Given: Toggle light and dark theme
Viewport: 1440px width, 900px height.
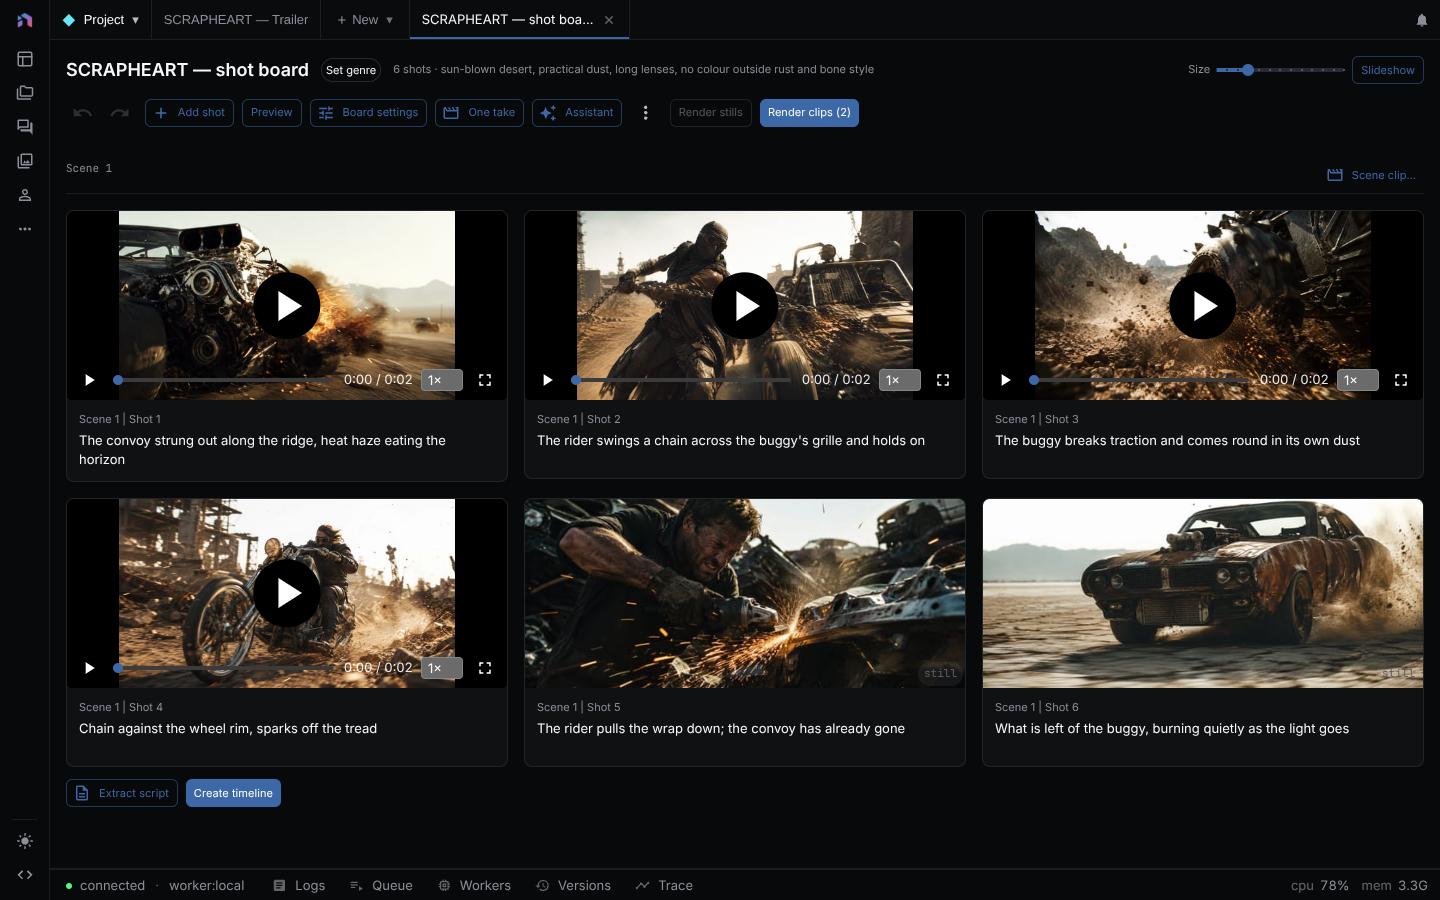Looking at the screenshot, I should point(25,841).
